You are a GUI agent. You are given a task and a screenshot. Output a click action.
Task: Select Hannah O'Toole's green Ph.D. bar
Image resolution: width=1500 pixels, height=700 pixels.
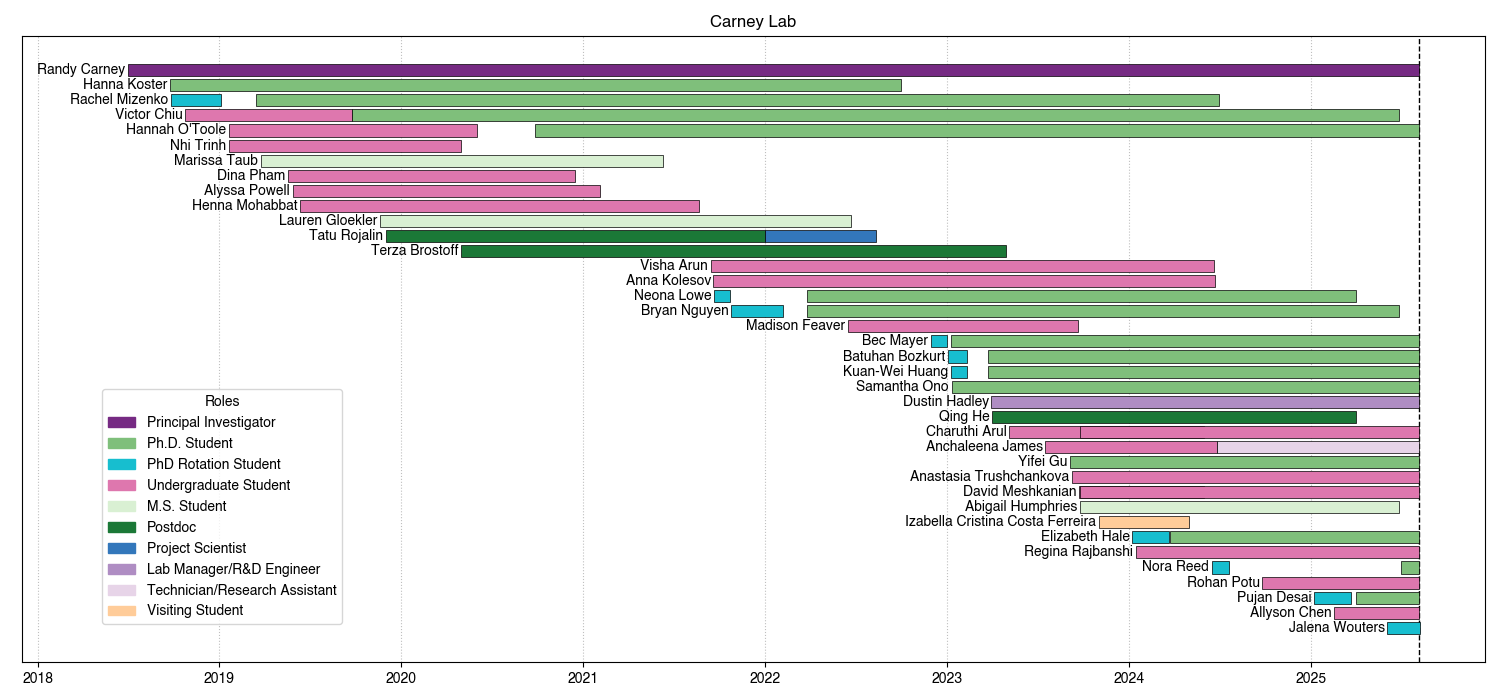(x=977, y=130)
